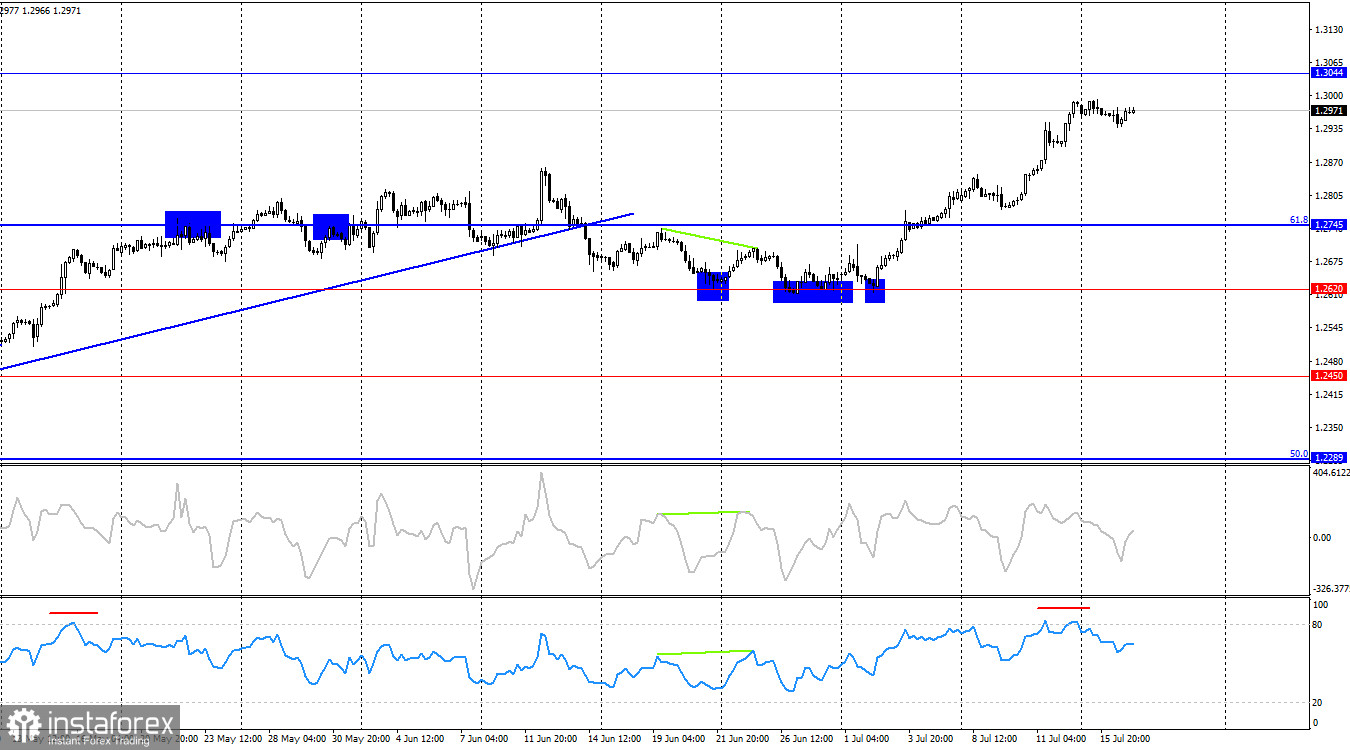Click the 1.3044 blue price level tag
The width and height of the screenshot is (1350, 750).
tap(1329, 73)
